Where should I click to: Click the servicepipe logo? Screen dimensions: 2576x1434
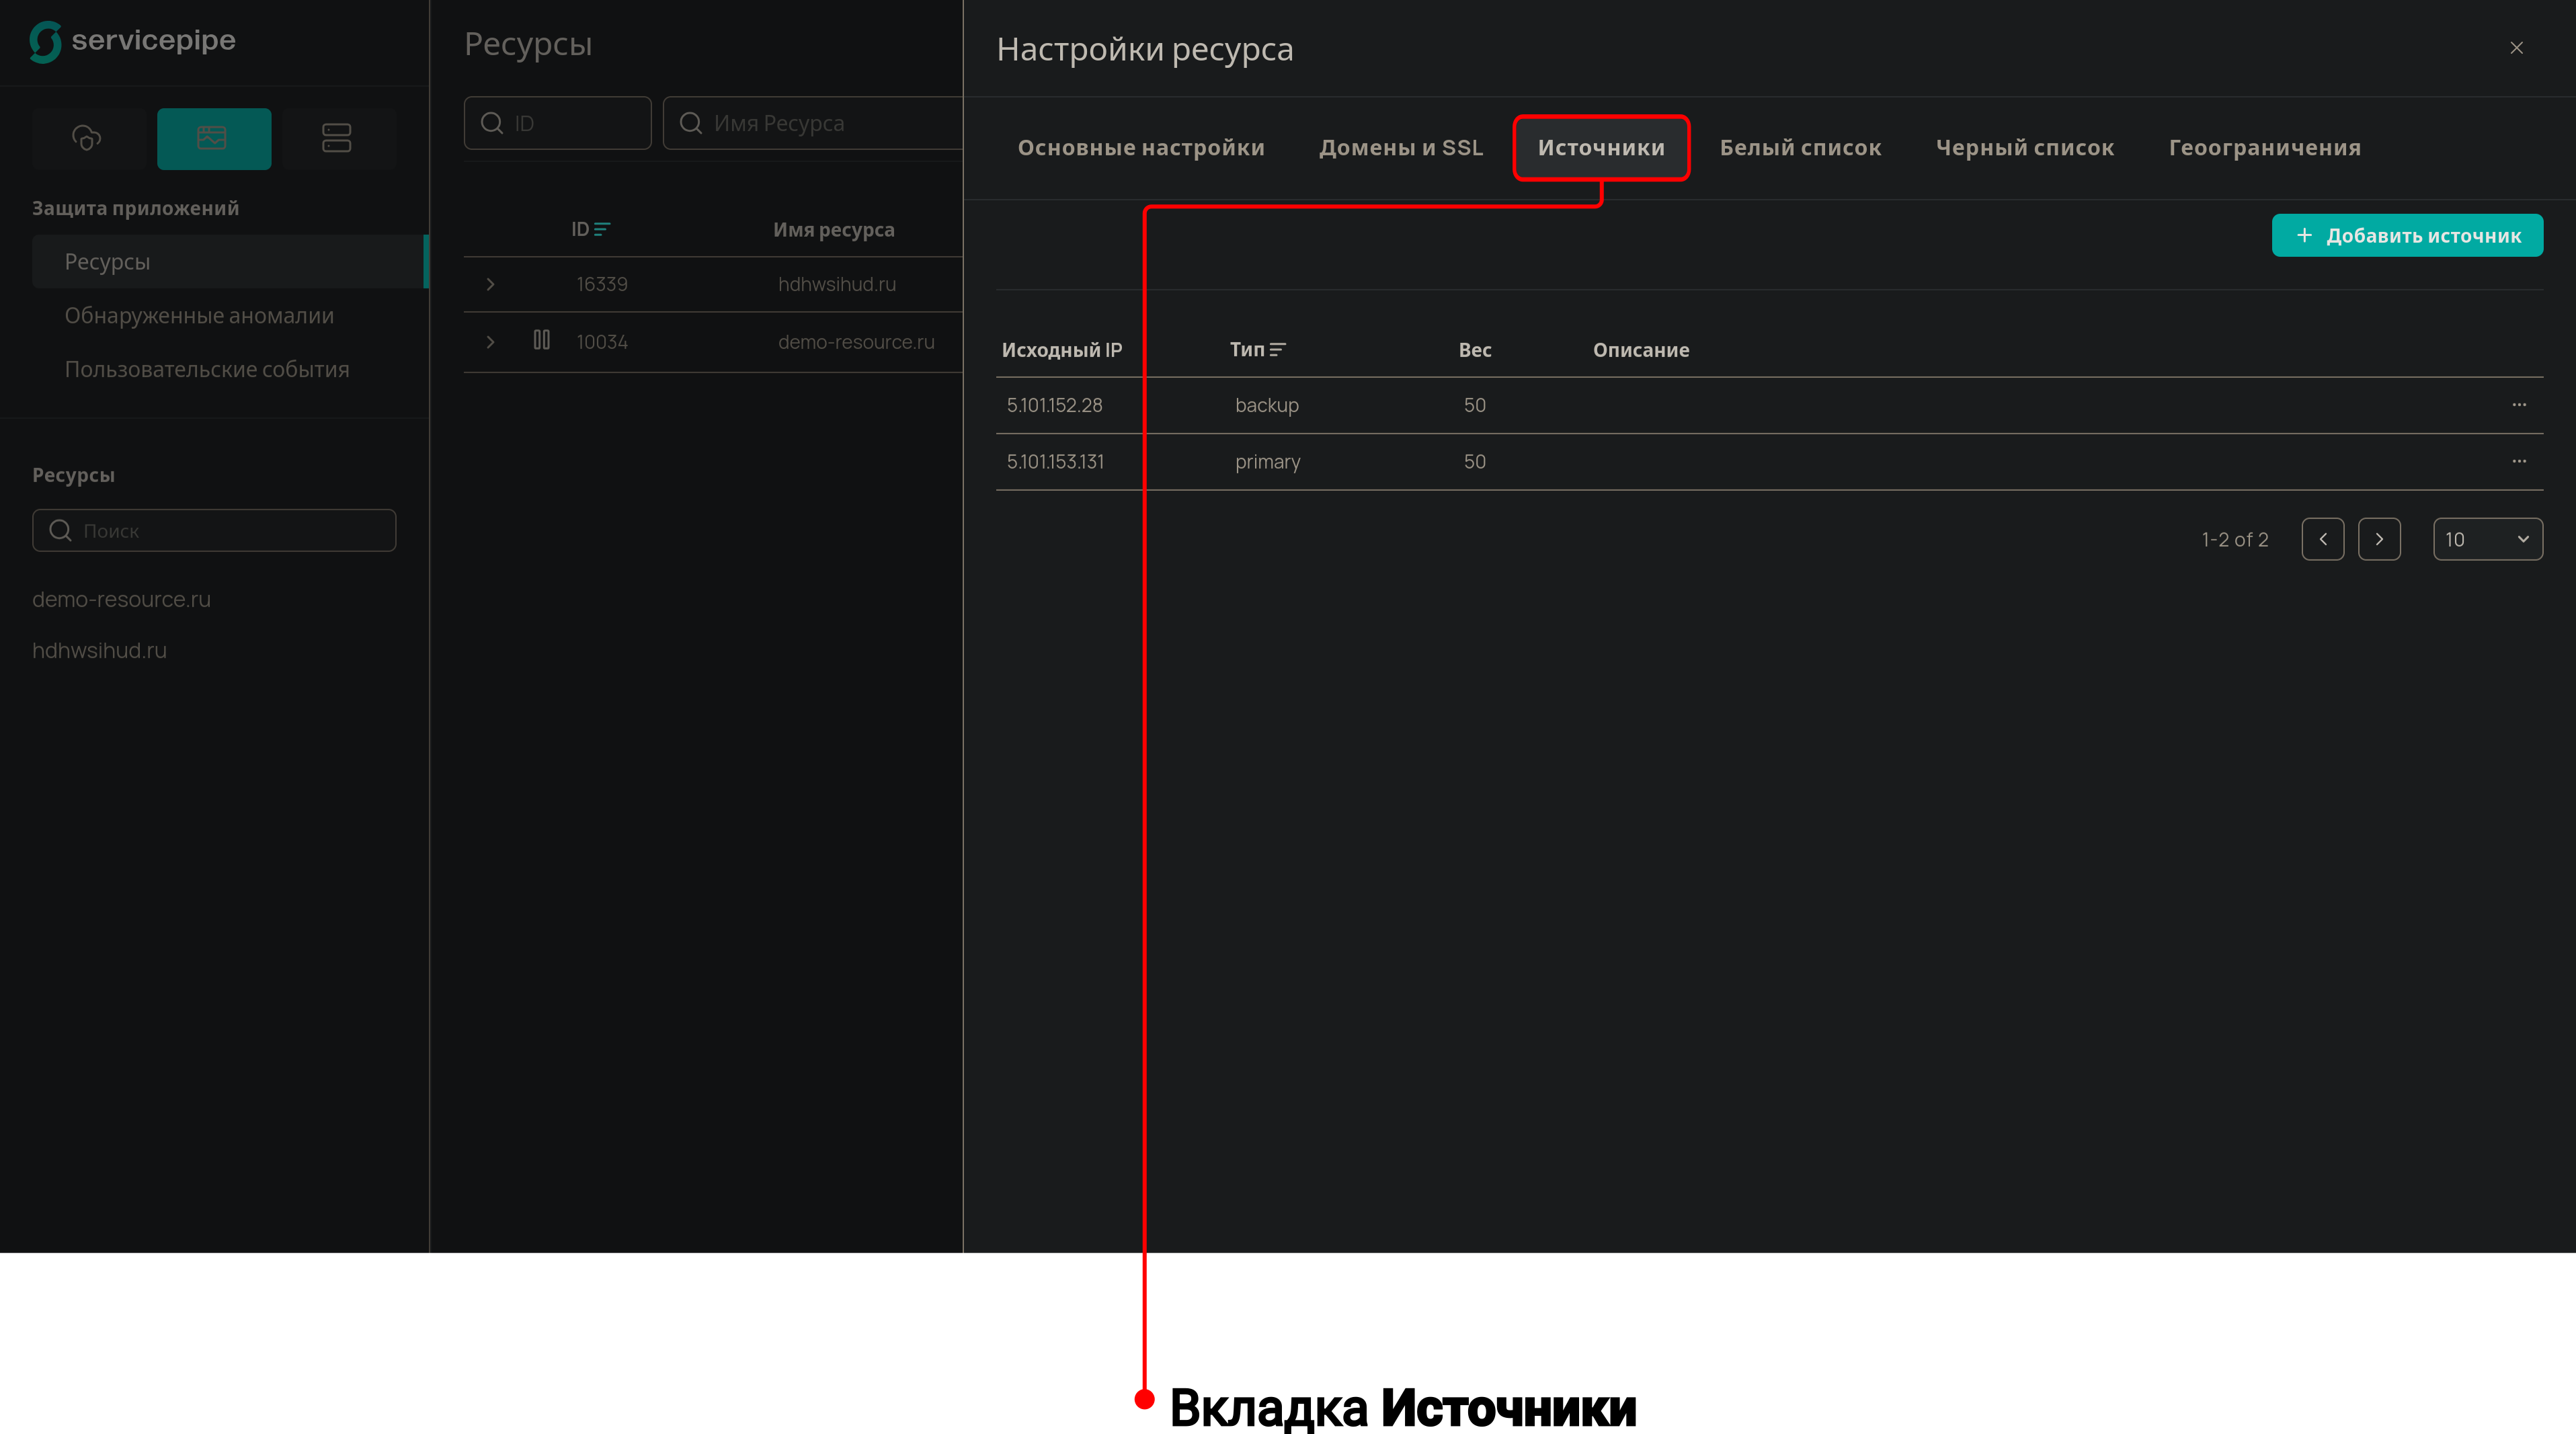click(x=133, y=41)
